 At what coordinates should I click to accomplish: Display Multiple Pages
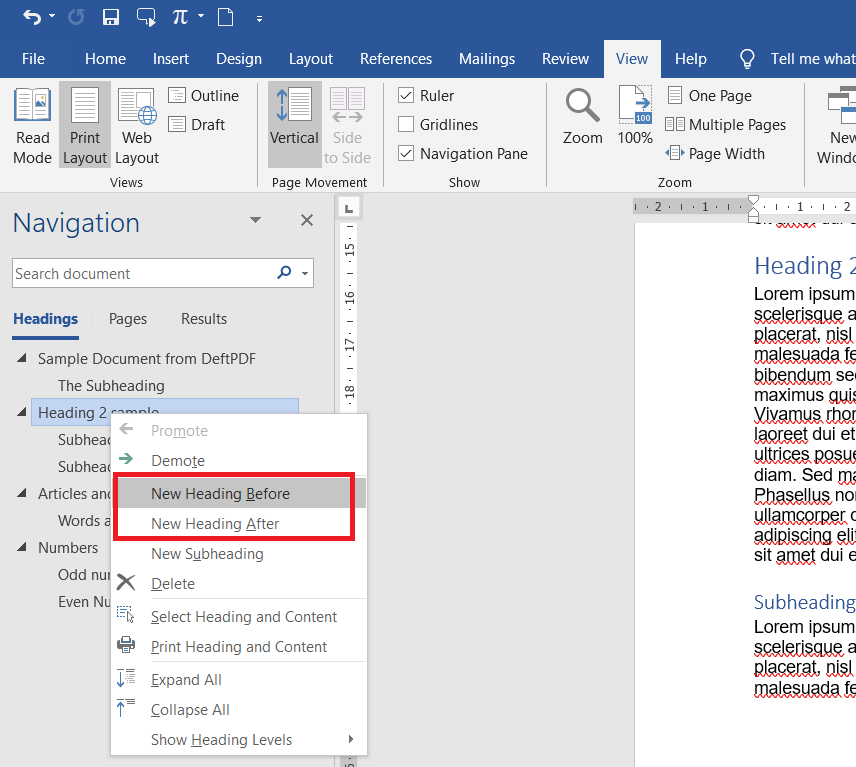pyautogui.click(x=726, y=124)
